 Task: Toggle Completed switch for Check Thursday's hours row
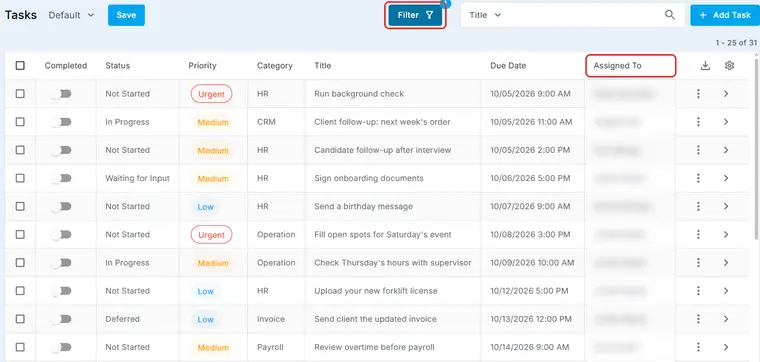[x=62, y=262]
